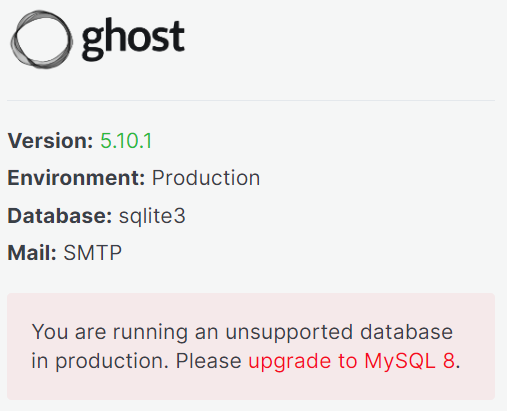
Task: Click the word "MySQL" in the warning
Action: pos(400,362)
